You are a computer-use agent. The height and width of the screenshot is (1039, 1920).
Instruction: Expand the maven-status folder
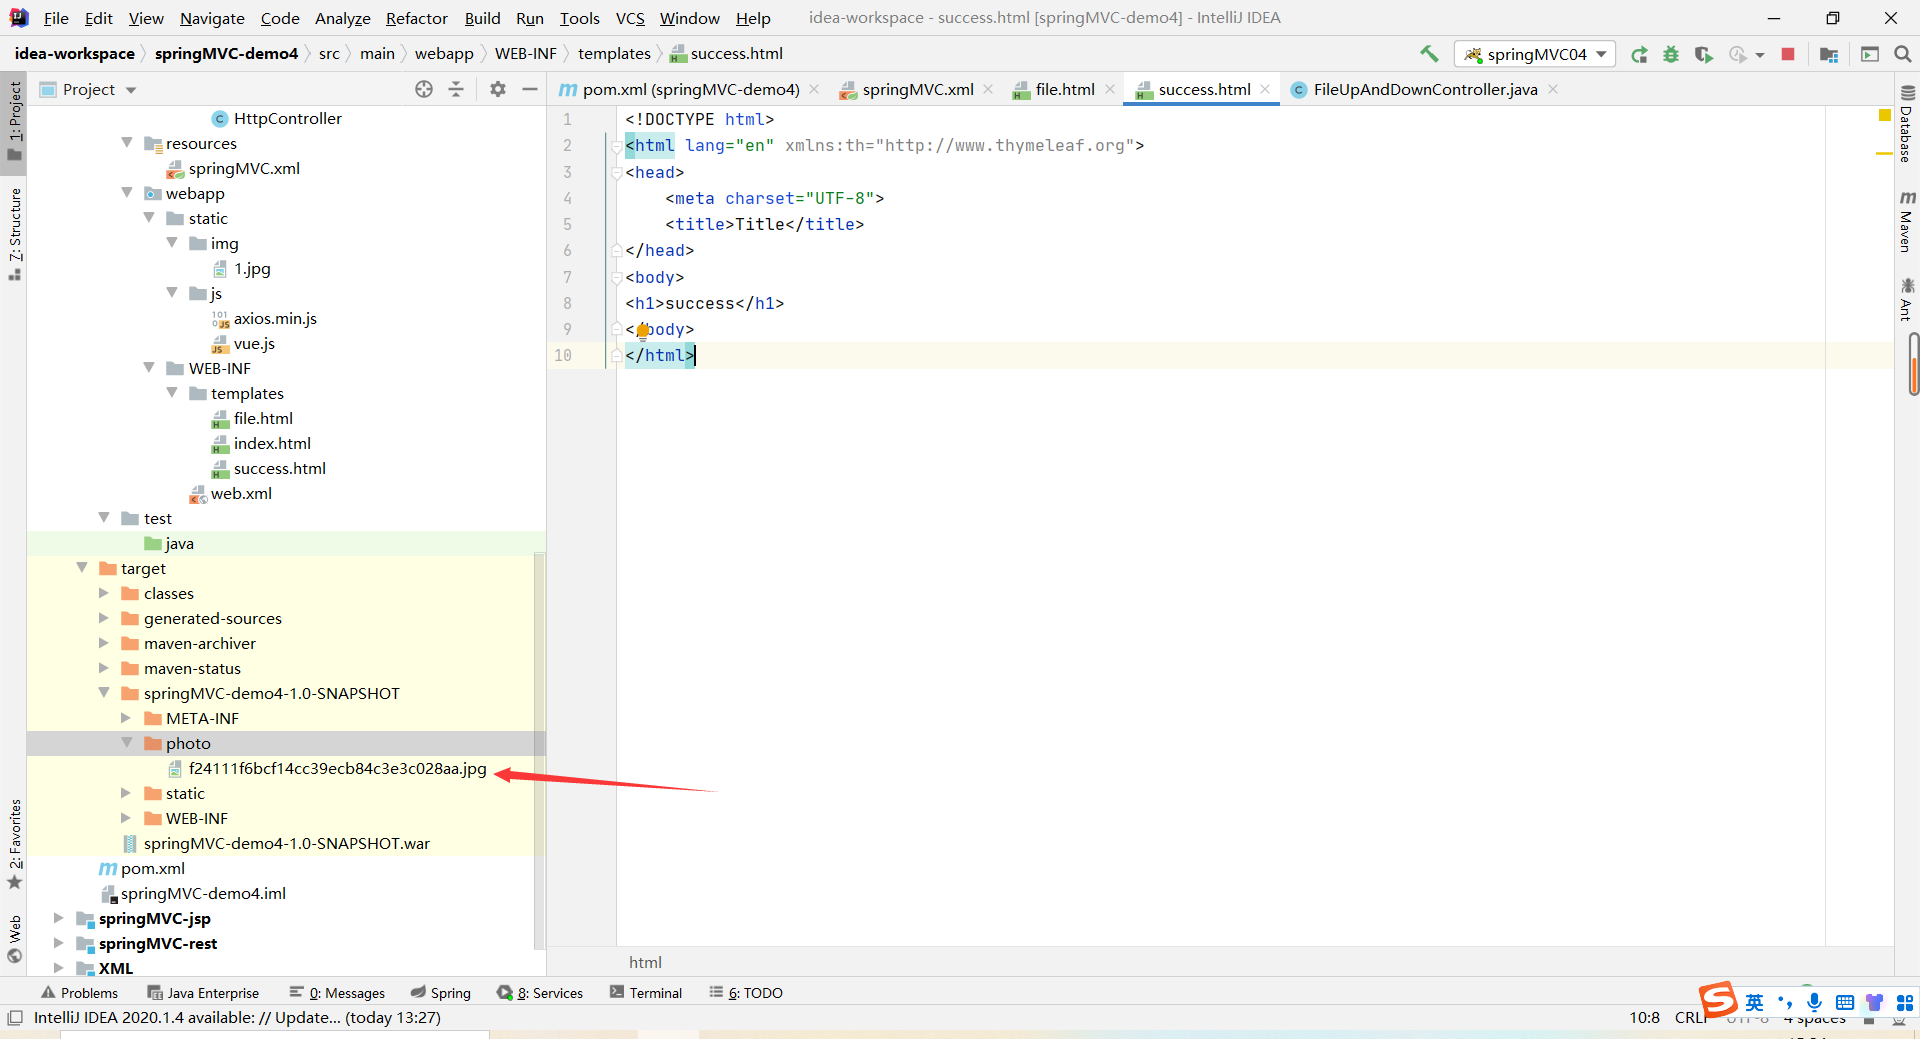click(103, 668)
